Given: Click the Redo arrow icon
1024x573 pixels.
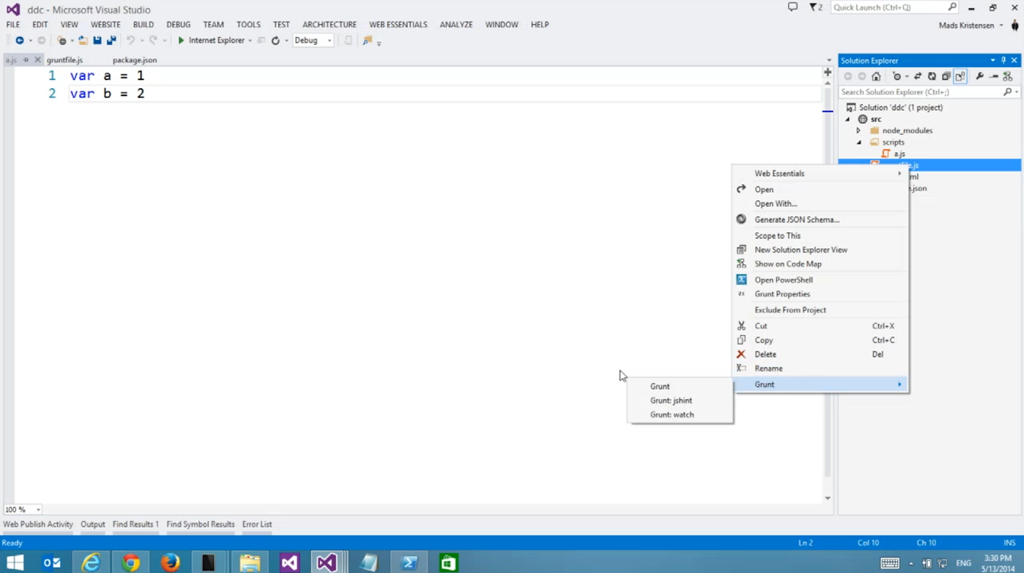Looking at the screenshot, I should (x=153, y=41).
